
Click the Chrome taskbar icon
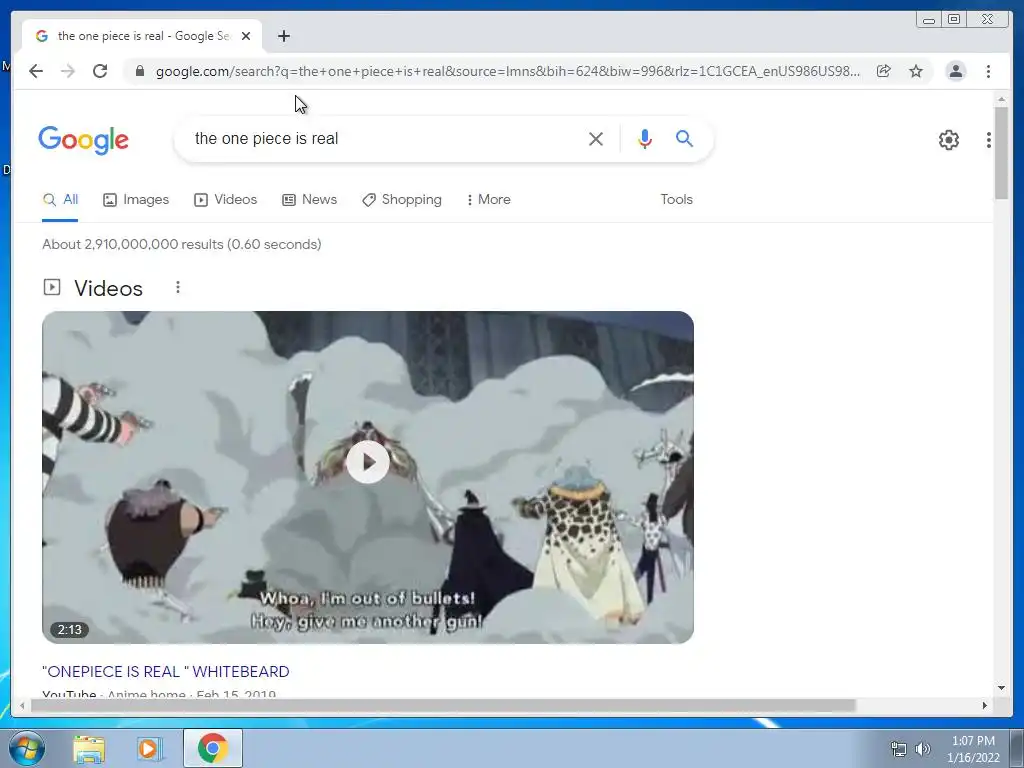(213, 748)
